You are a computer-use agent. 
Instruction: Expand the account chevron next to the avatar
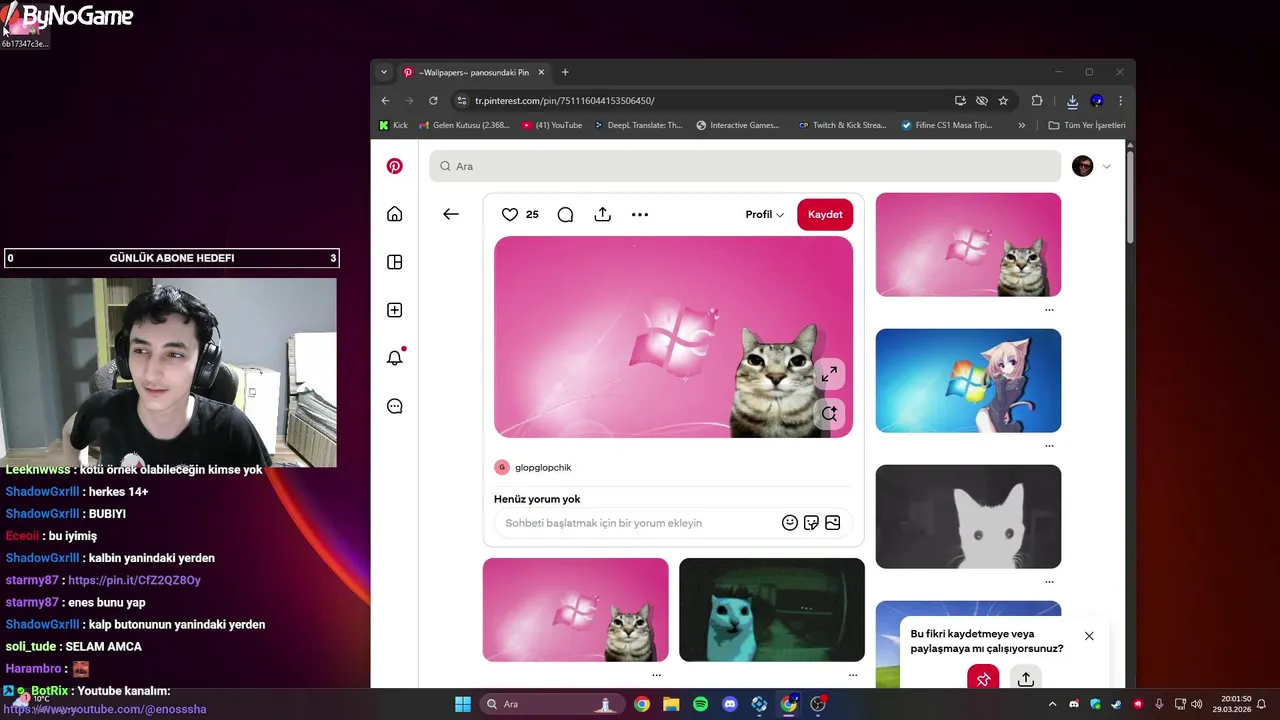click(1106, 166)
